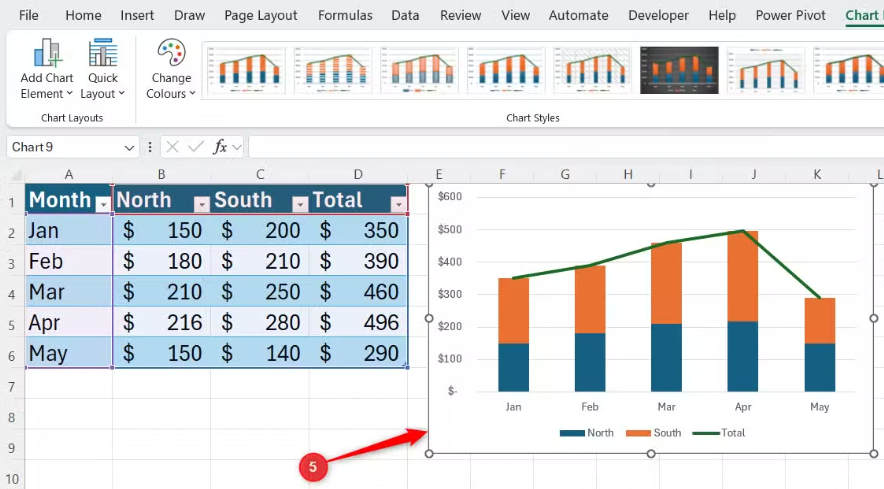This screenshot has width=884, height=489.
Task: Select cell with South value 140
Action: (x=260, y=354)
